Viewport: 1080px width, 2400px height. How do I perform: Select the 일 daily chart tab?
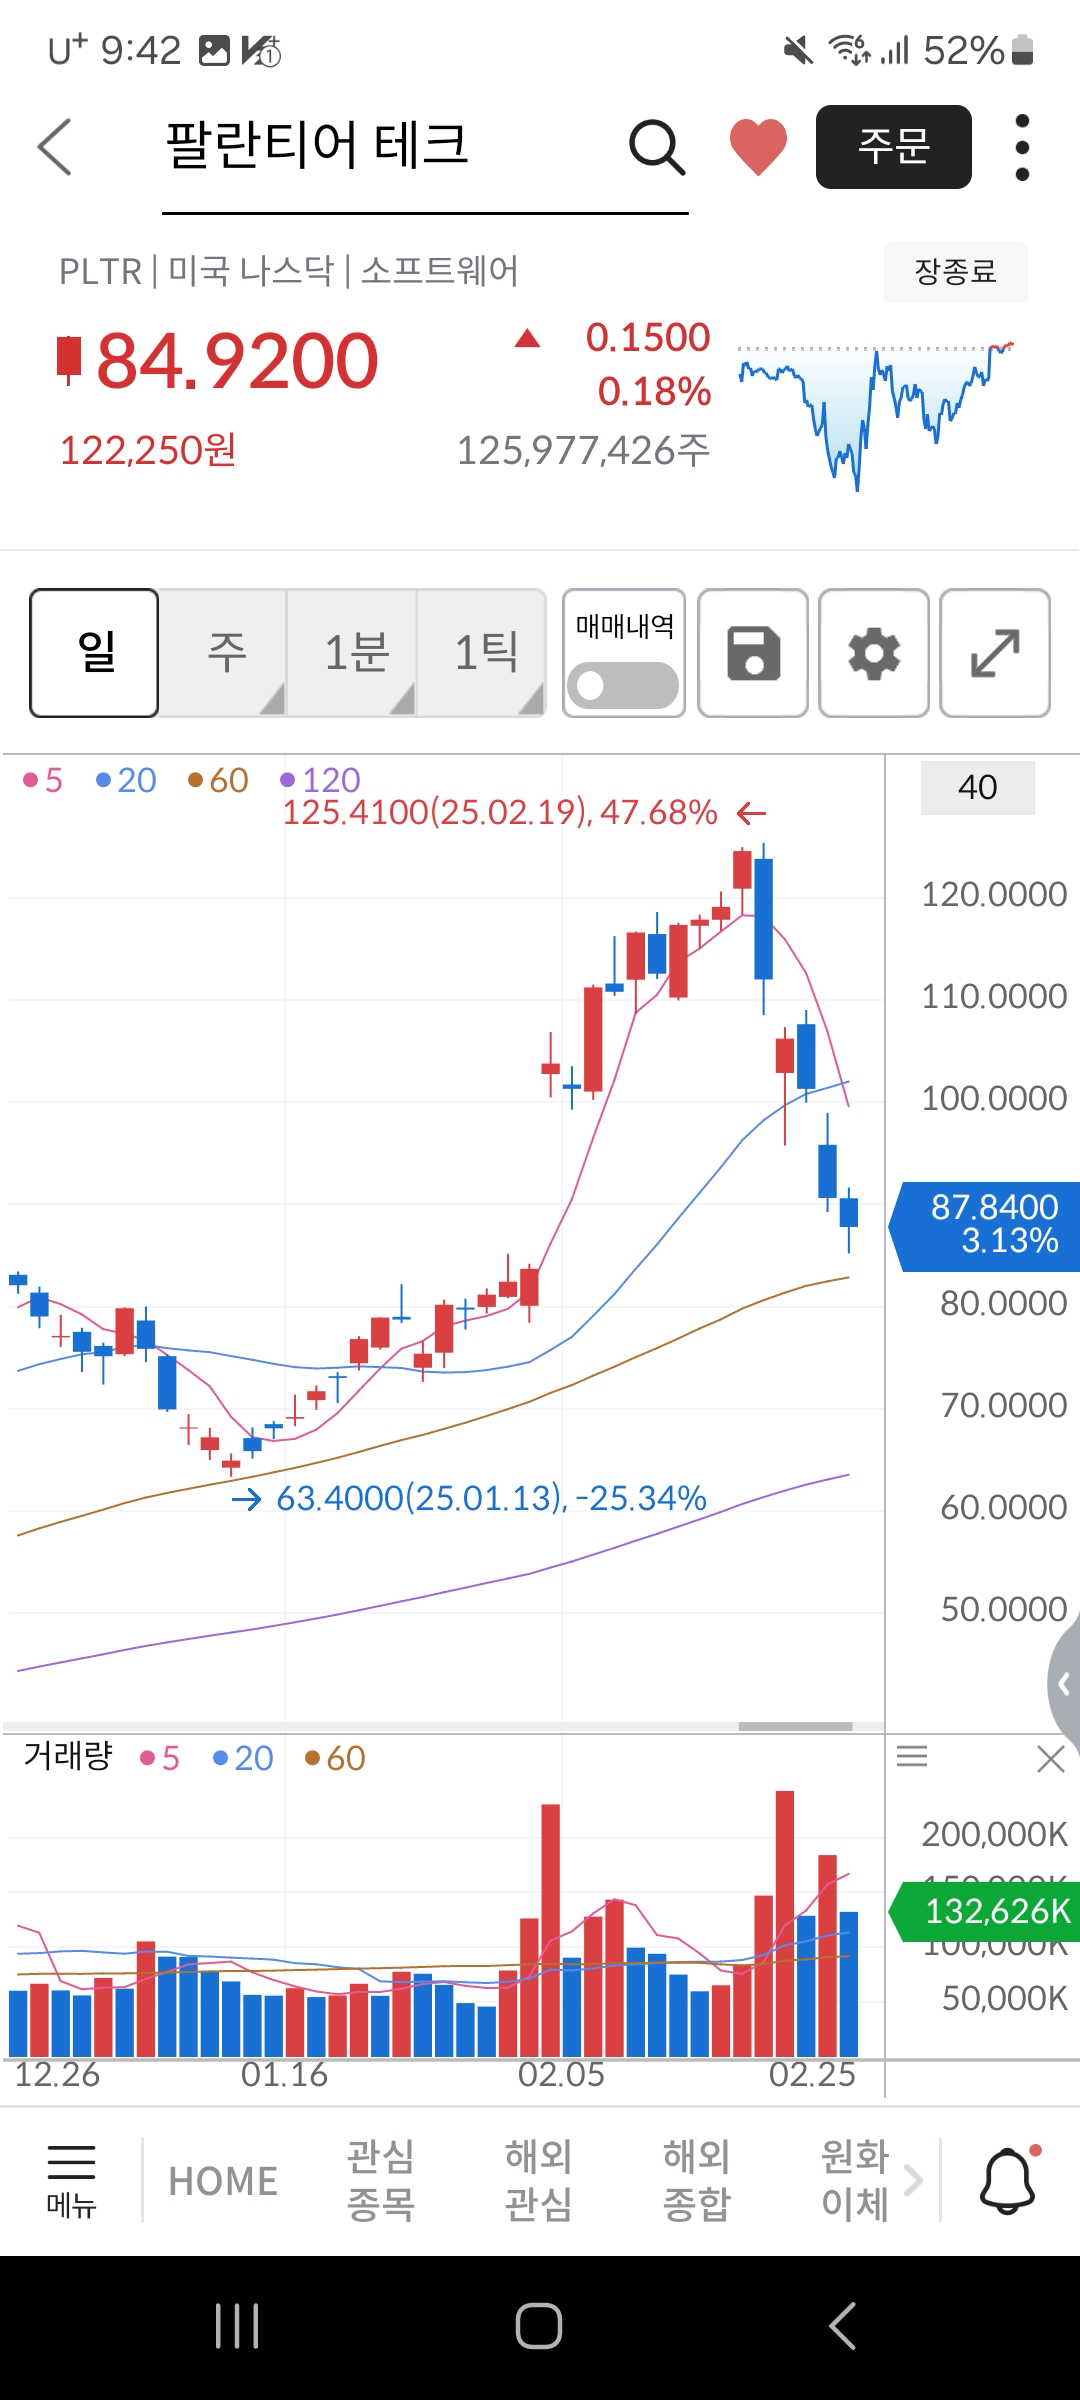pos(94,653)
